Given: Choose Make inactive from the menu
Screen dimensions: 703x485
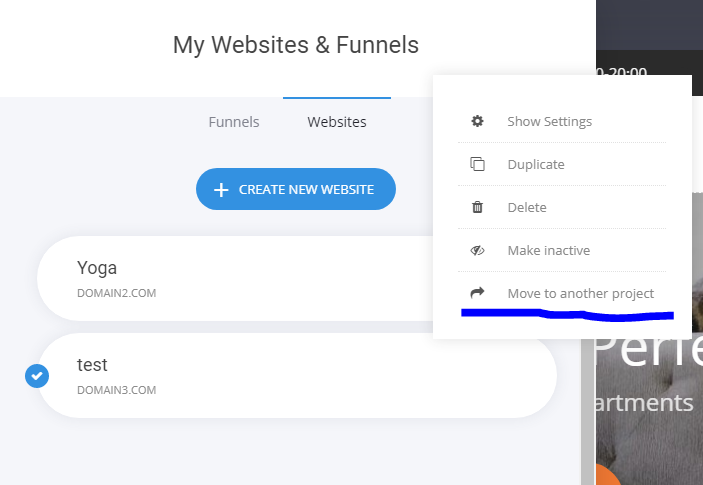Looking at the screenshot, I should point(548,250).
